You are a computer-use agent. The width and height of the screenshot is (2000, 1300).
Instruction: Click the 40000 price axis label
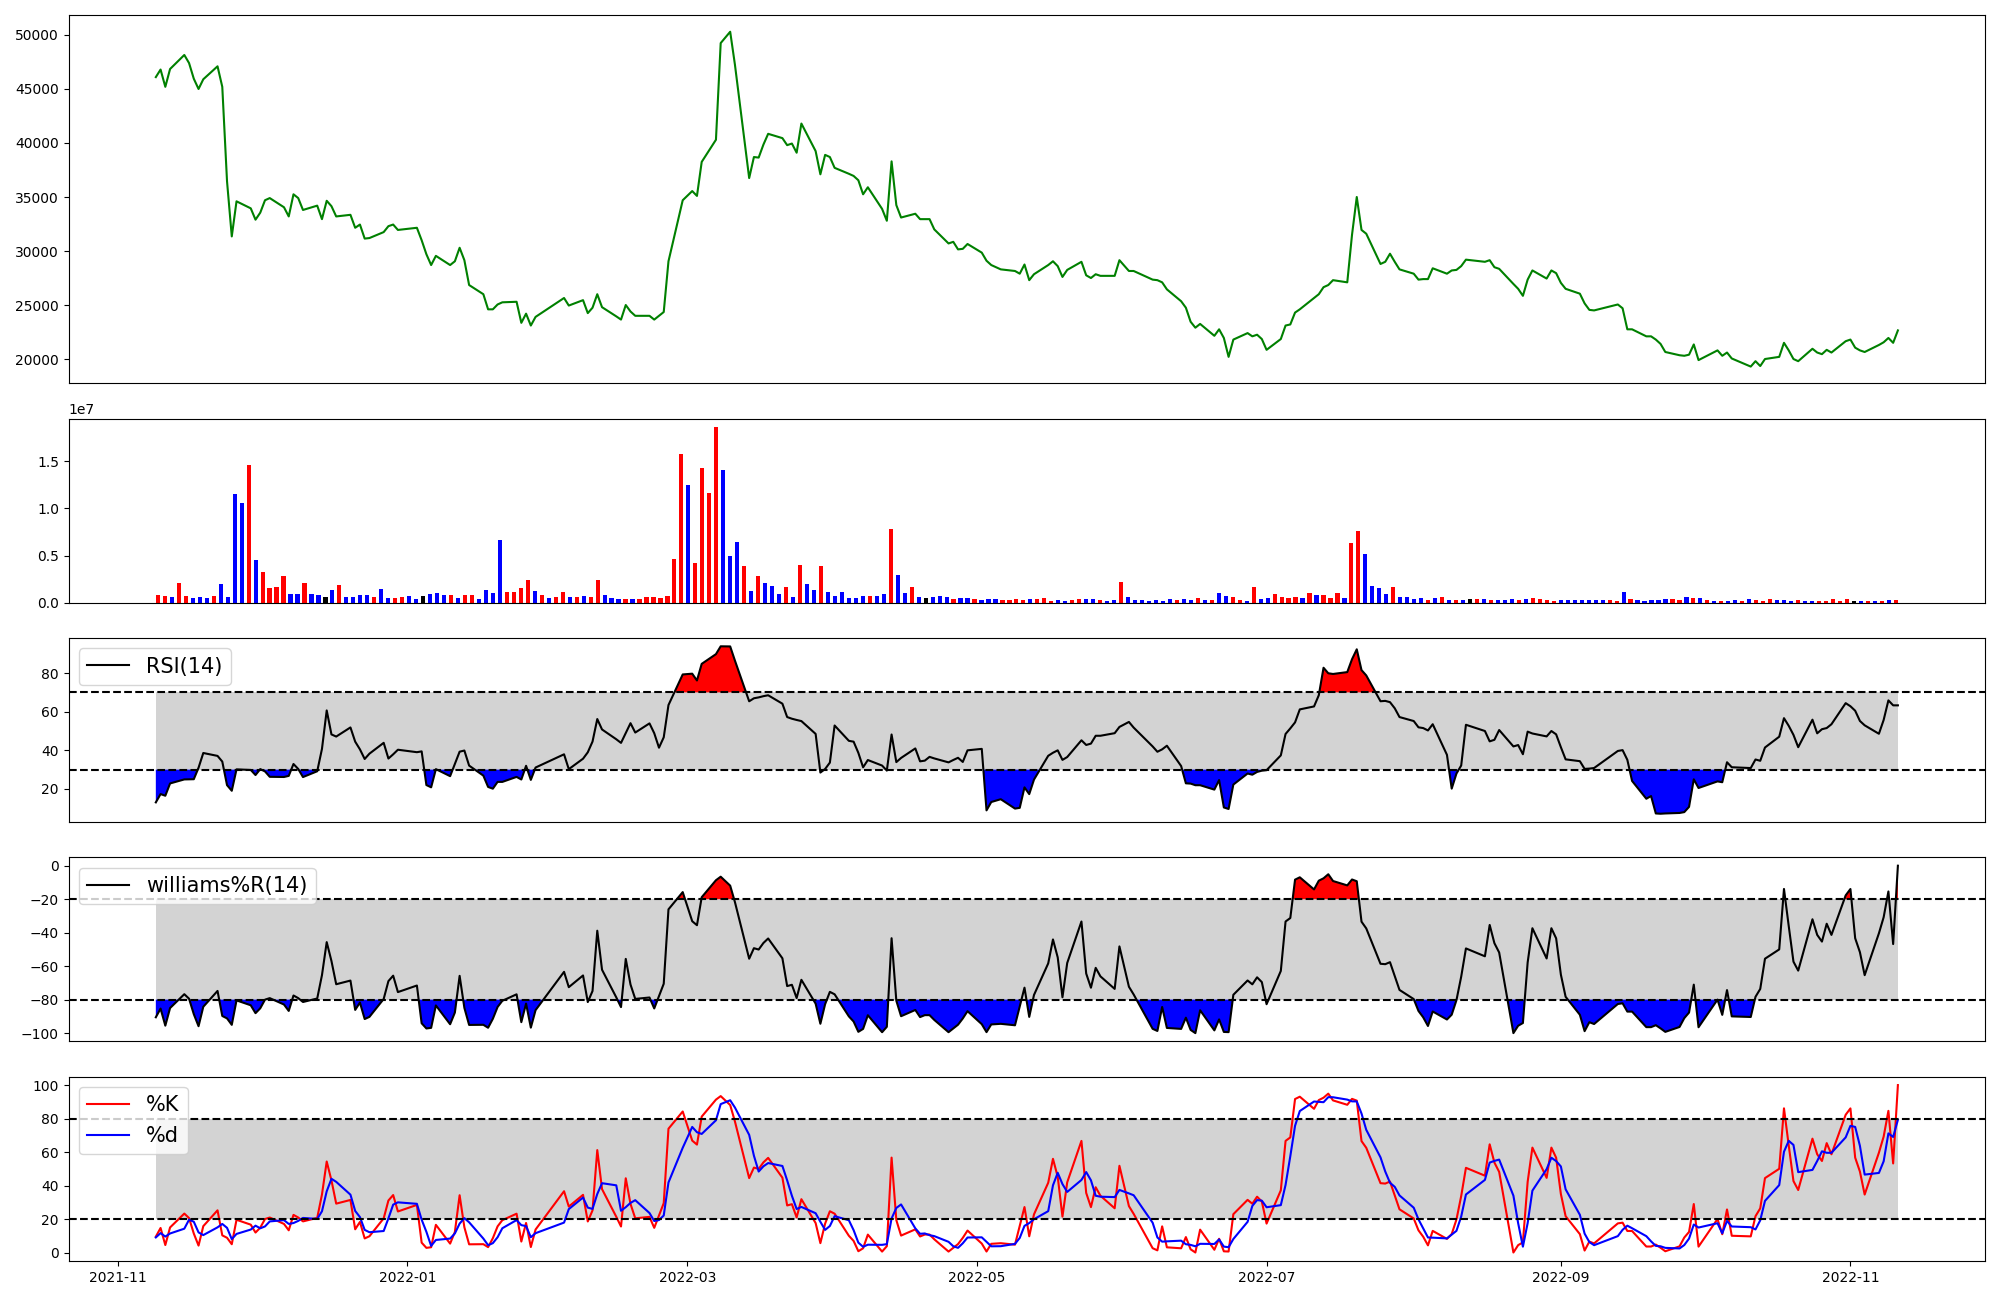pos(37,143)
